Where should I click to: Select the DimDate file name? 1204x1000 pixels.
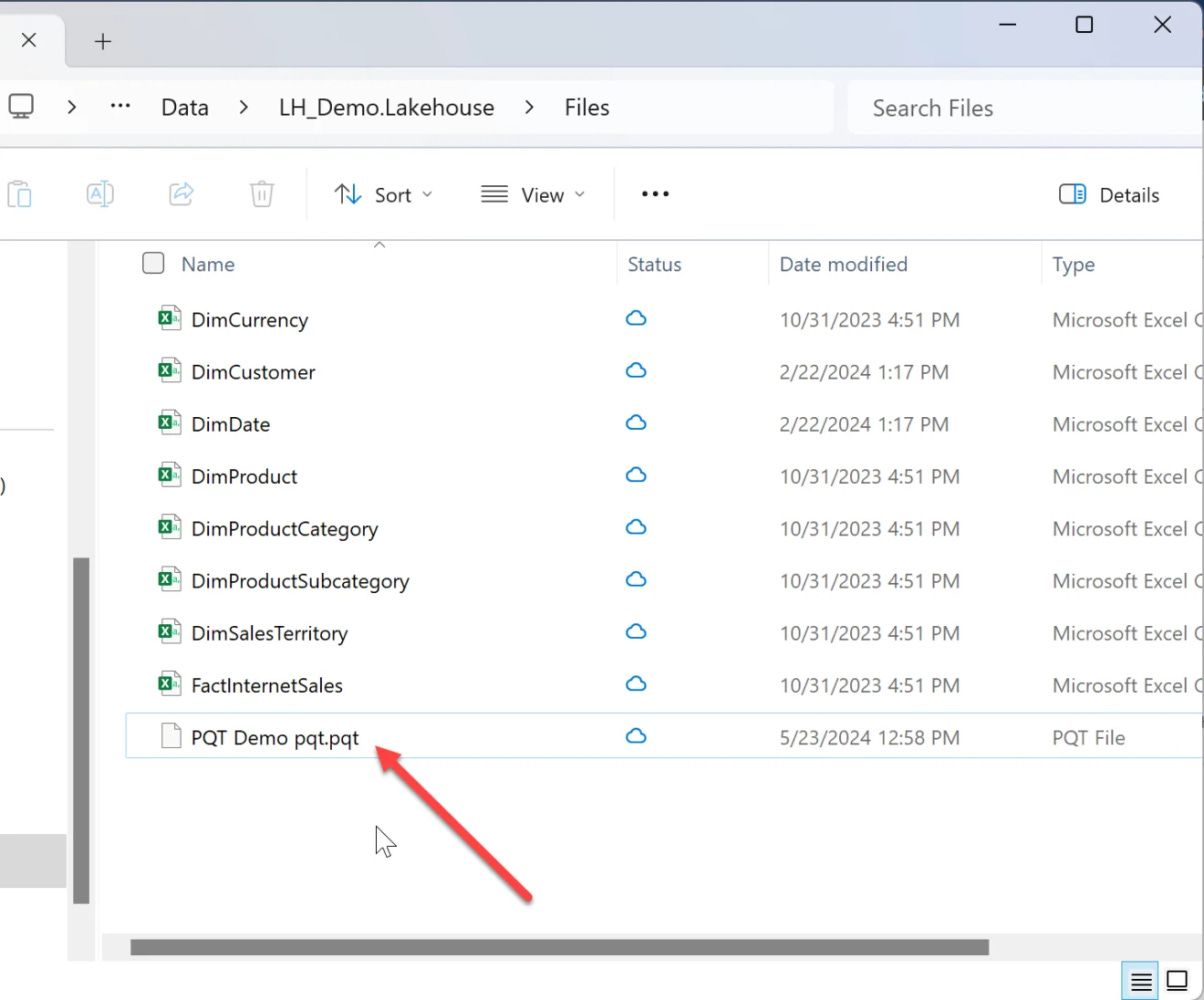[x=230, y=424]
